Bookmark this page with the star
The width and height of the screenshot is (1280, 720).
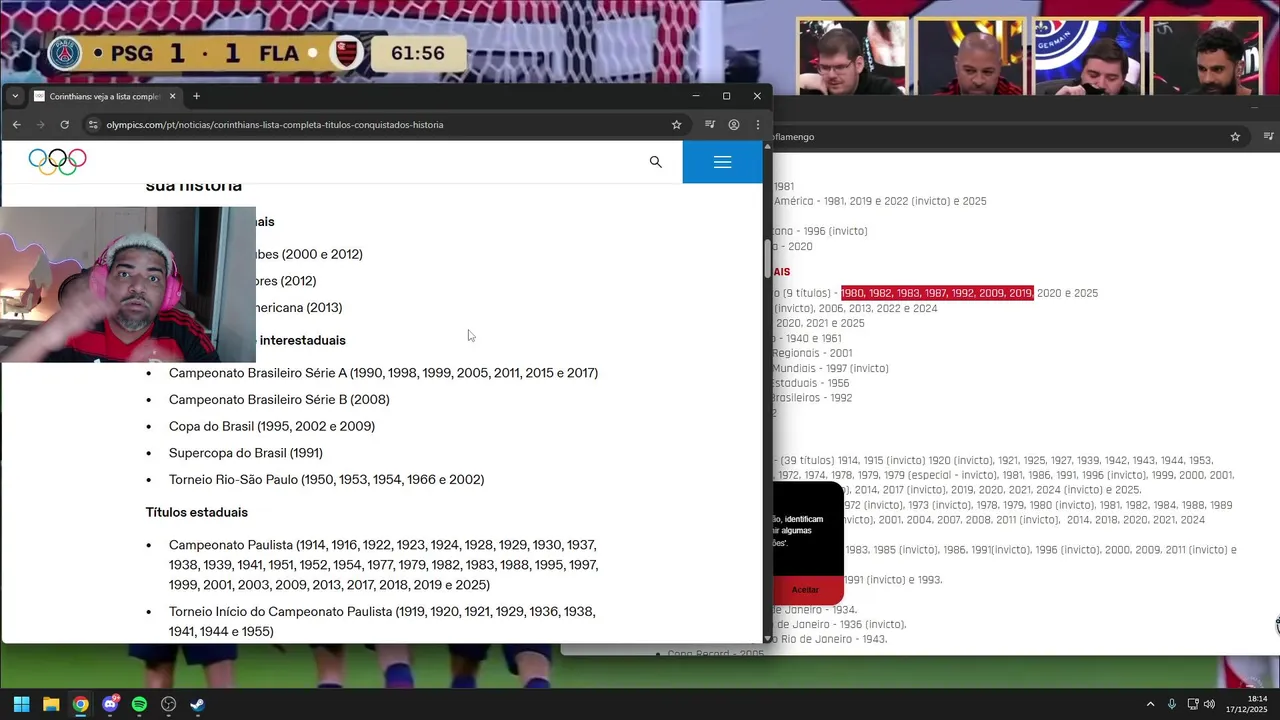click(x=677, y=125)
